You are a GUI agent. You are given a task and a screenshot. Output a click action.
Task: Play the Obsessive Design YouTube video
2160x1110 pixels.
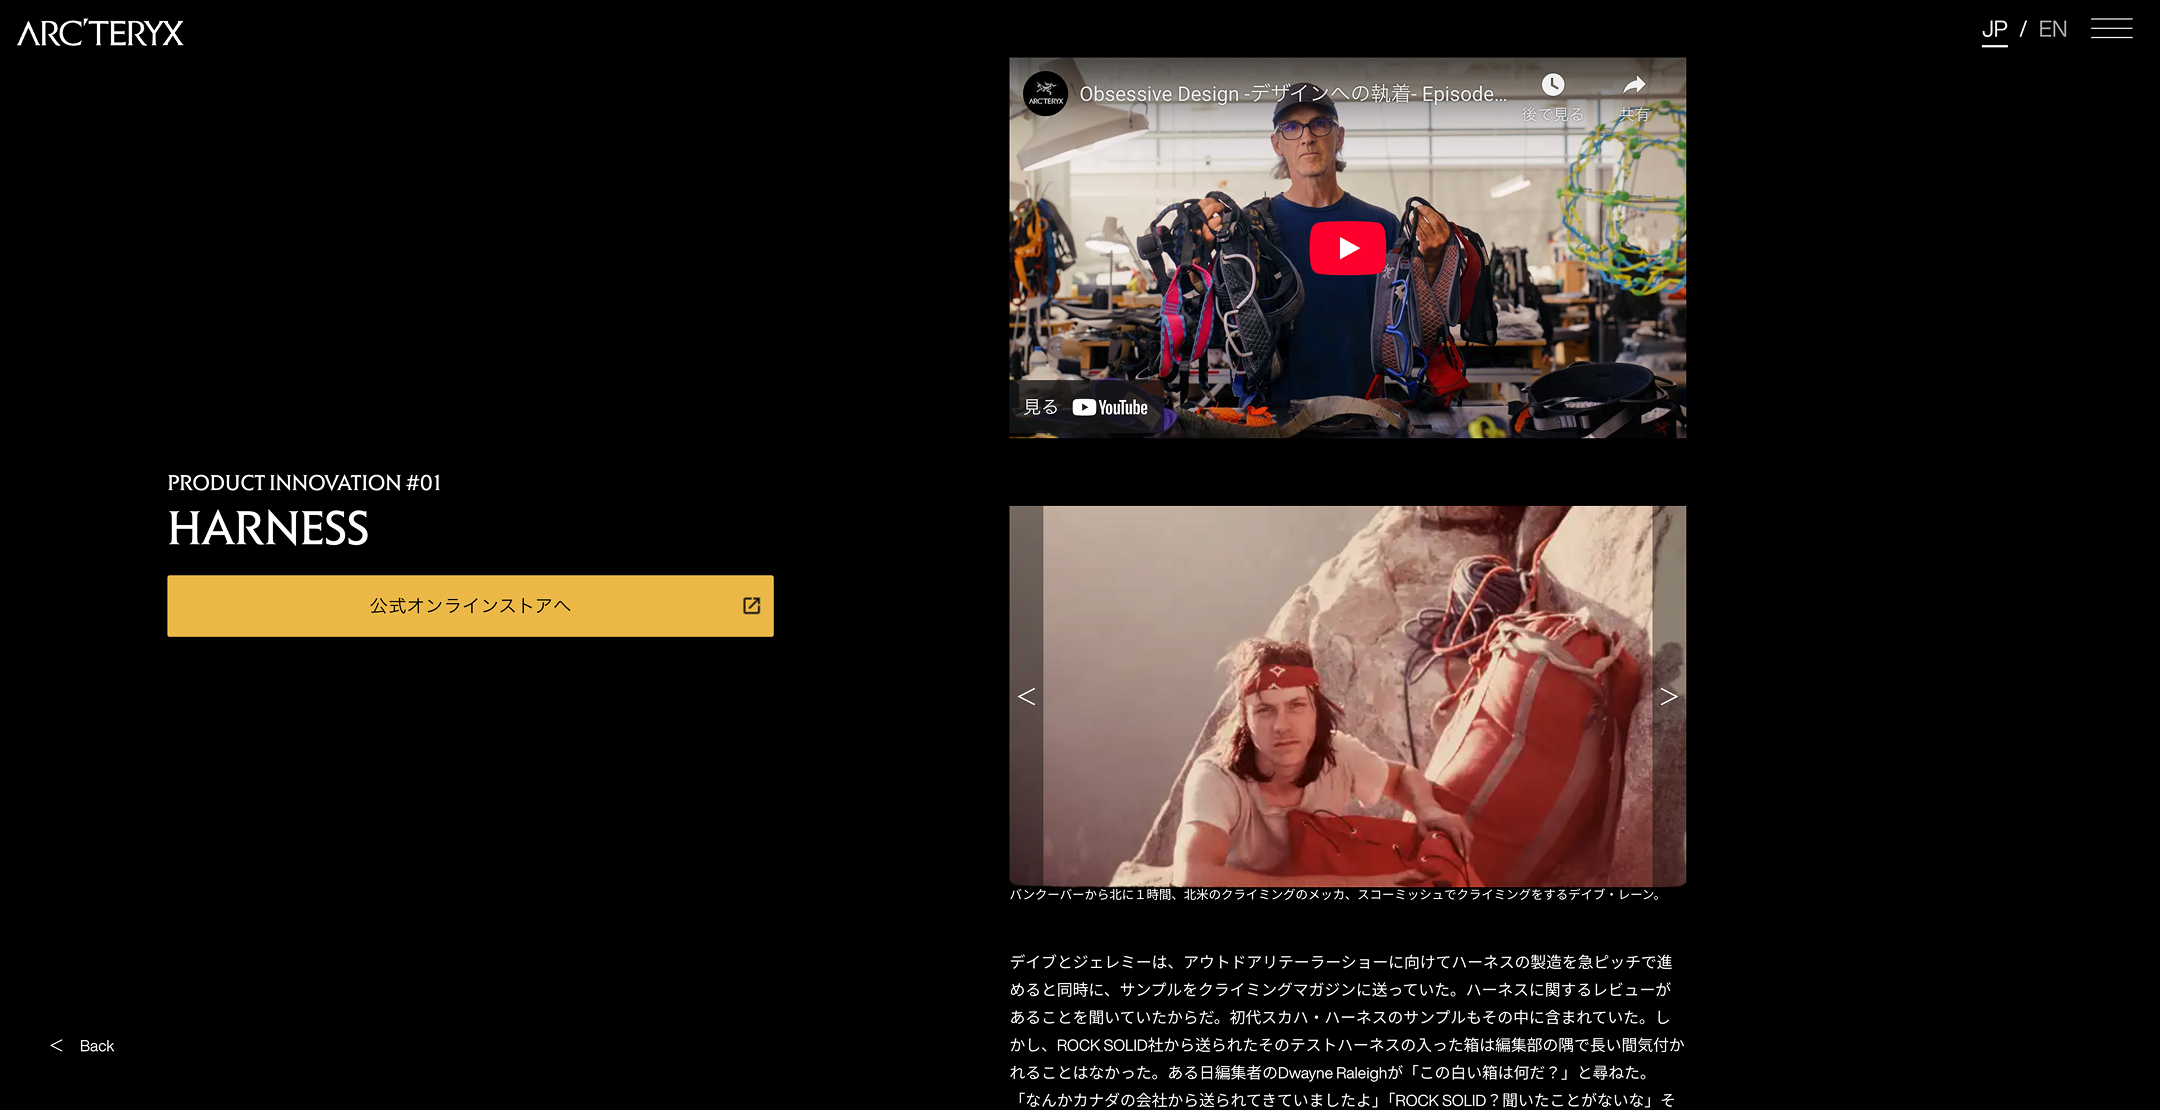click(x=1347, y=248)
